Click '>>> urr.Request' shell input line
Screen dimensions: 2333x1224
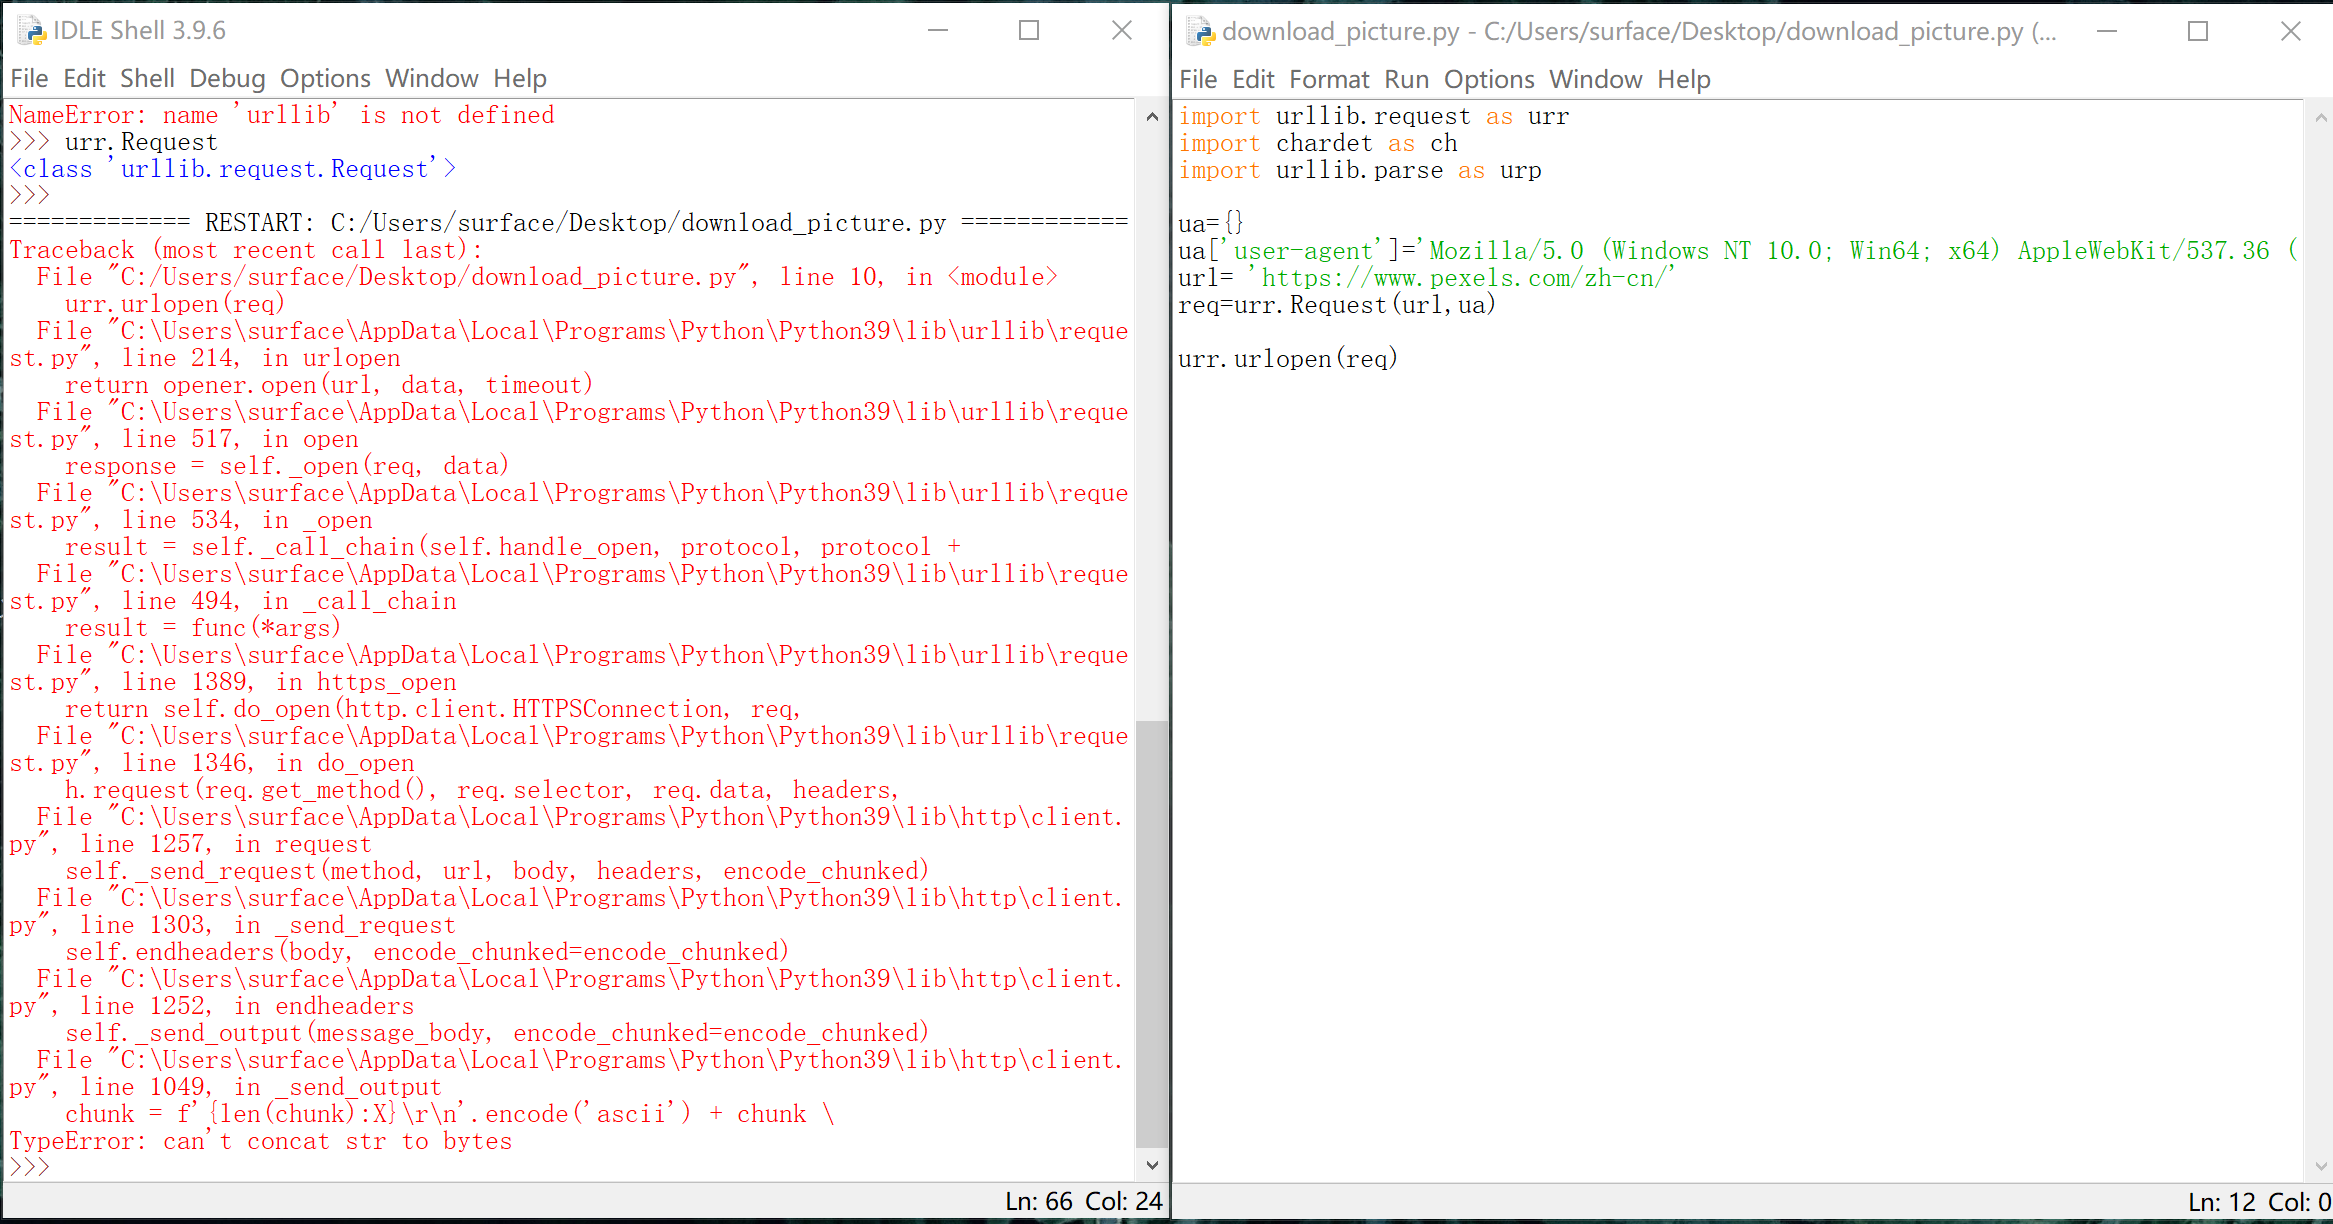pos(113,142)
